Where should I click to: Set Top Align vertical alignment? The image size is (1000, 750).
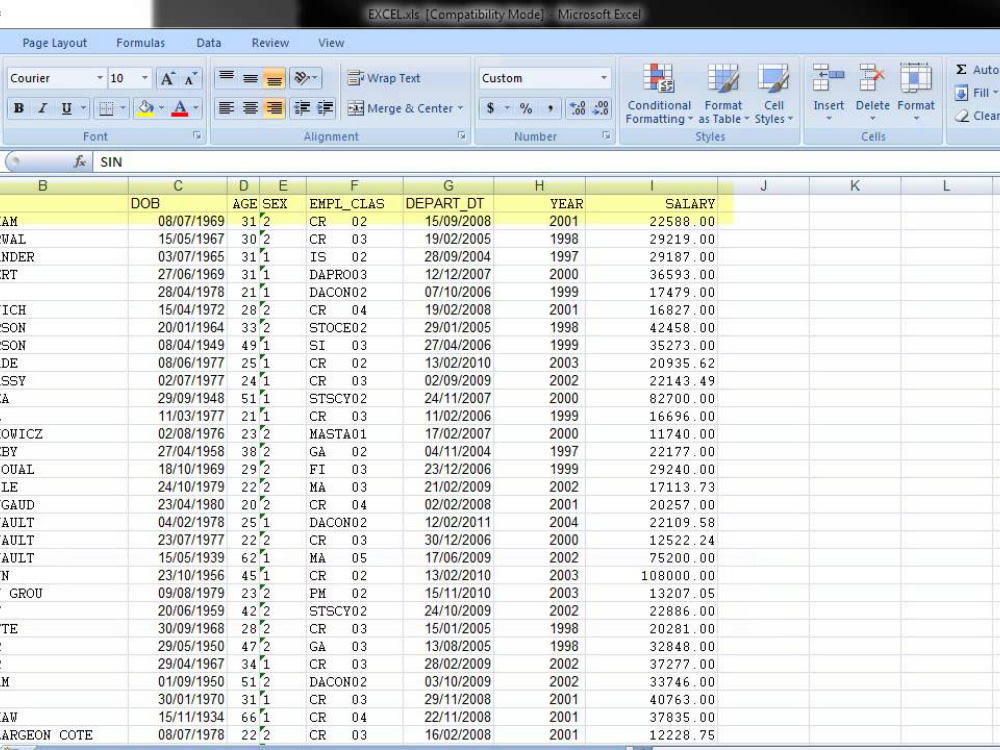226,78
